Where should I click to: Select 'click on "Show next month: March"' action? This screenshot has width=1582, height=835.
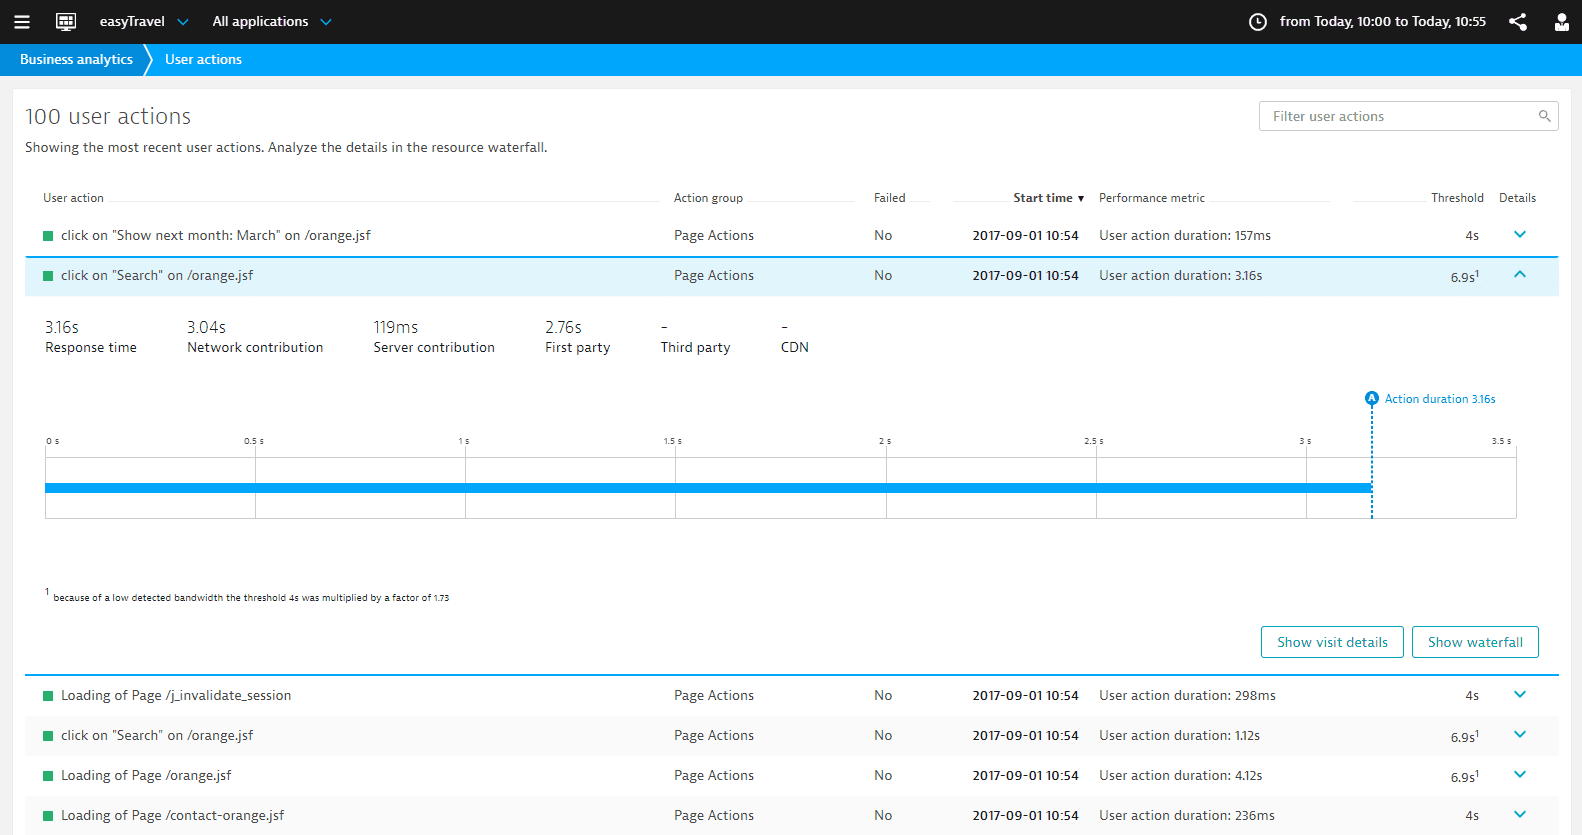point(215,236)
